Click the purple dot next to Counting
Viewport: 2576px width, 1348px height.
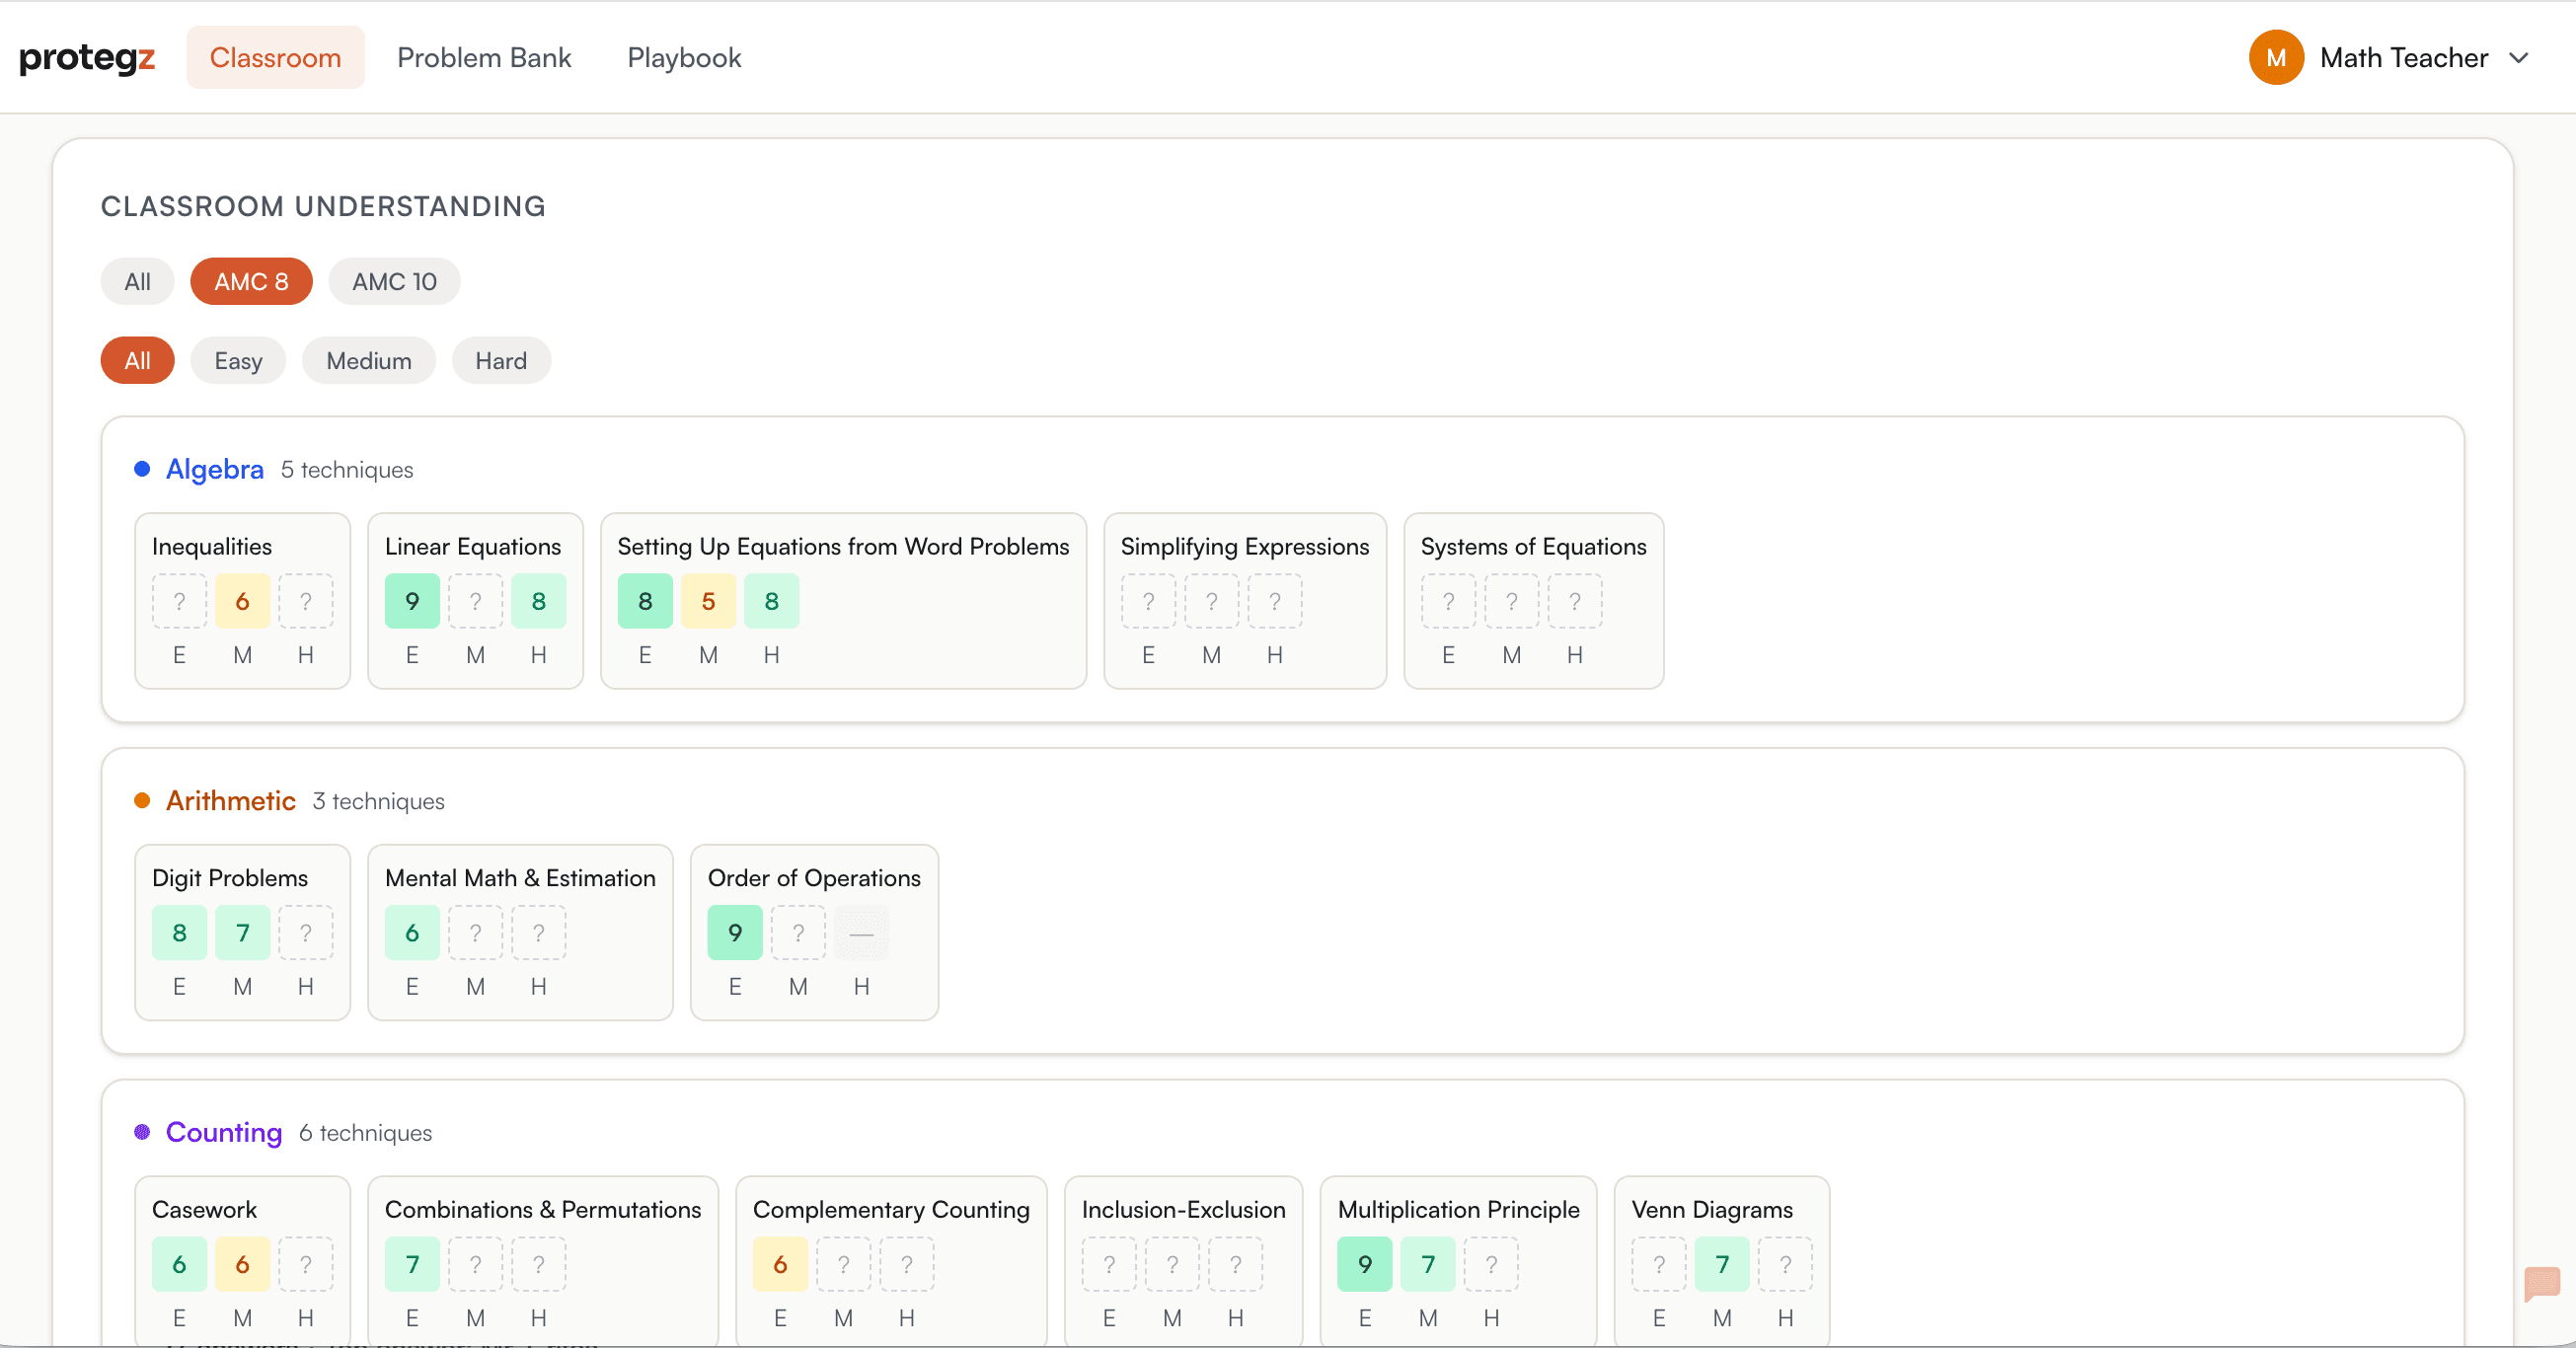click(141, 1132)
